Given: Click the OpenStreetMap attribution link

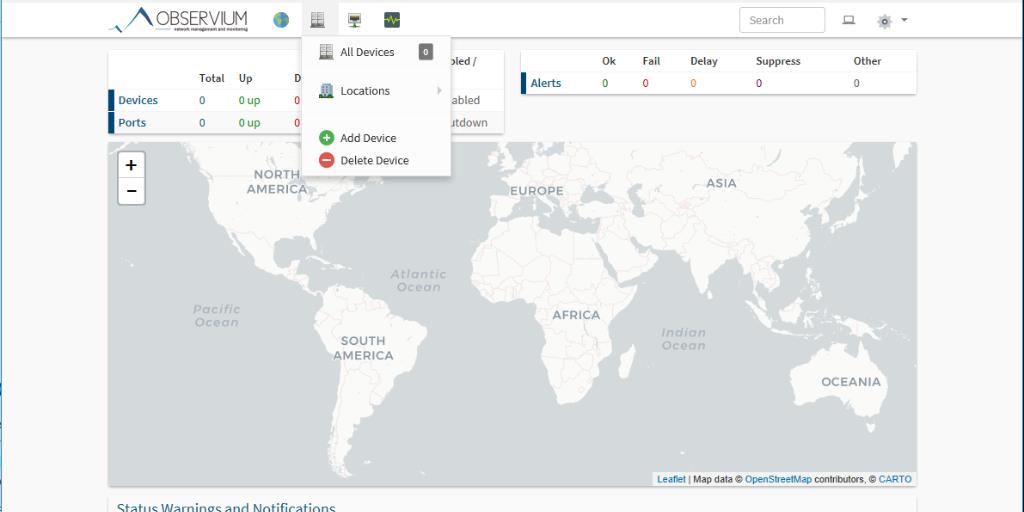Looking at the screenshot, I should [778, 479].
